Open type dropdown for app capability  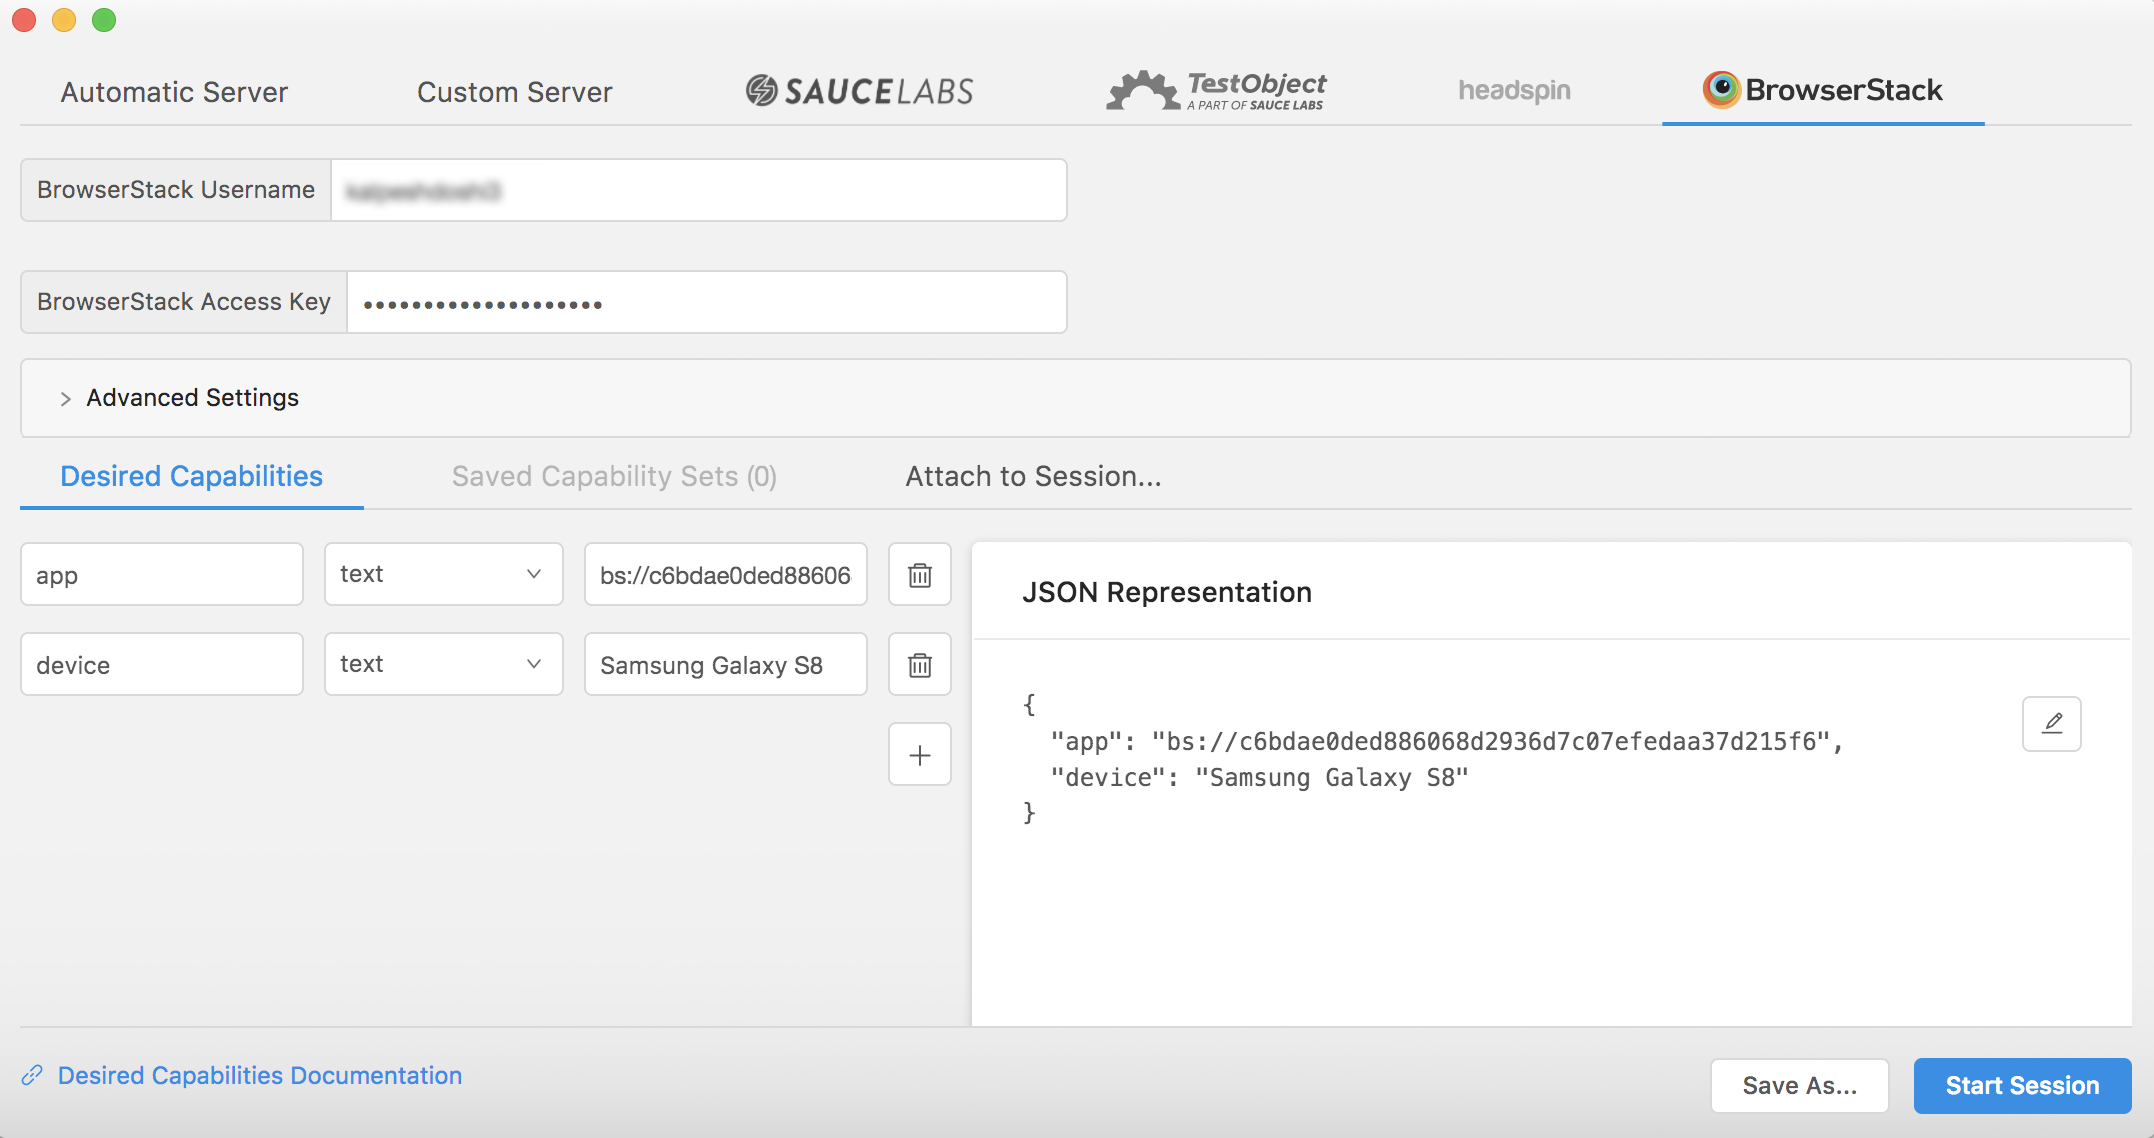click(x=443, y=574)
